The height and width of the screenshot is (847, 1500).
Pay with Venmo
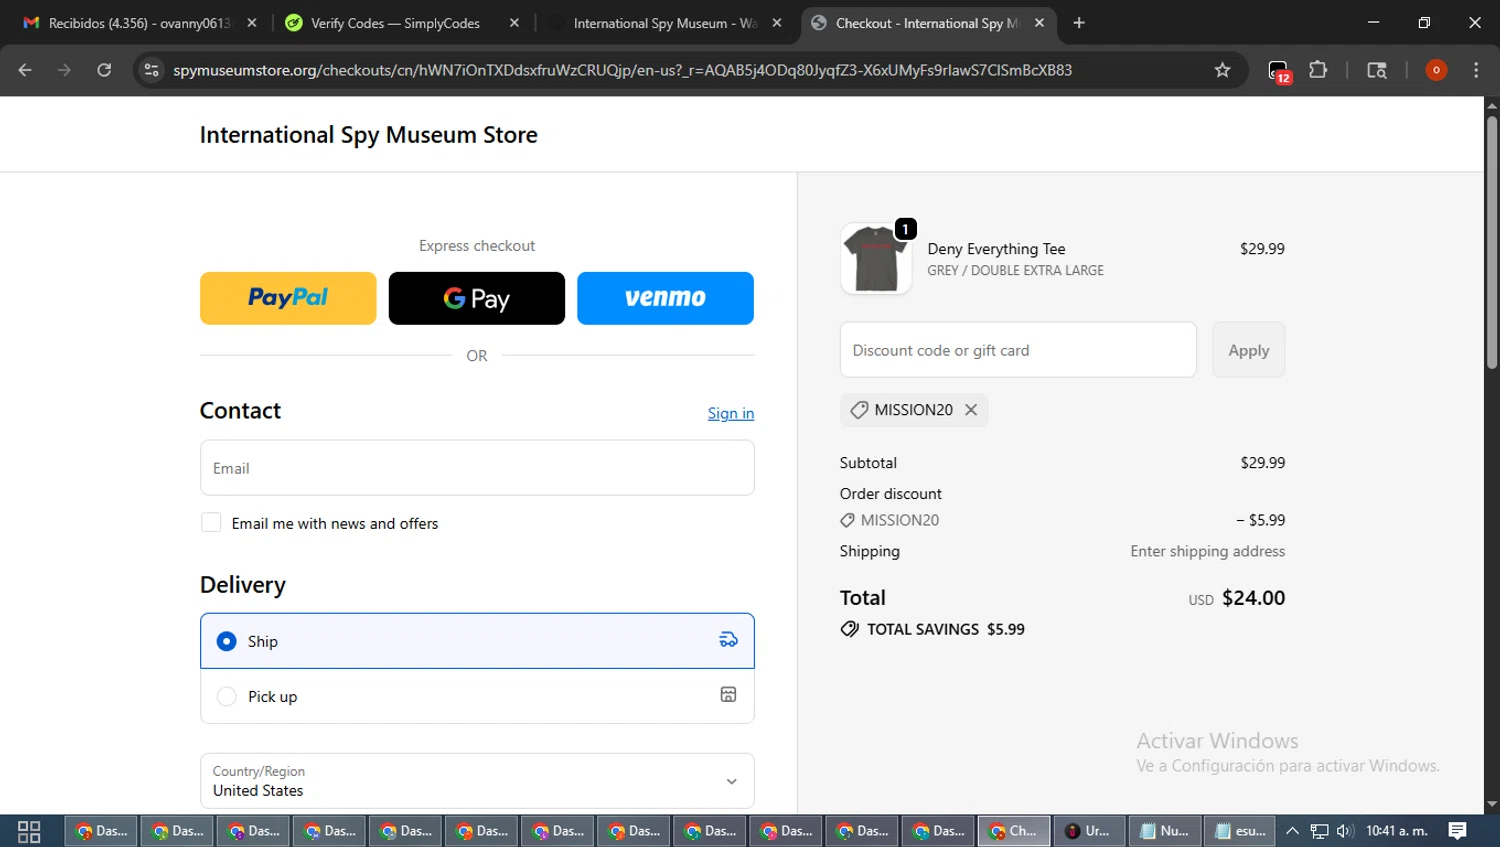click(665, 298)
